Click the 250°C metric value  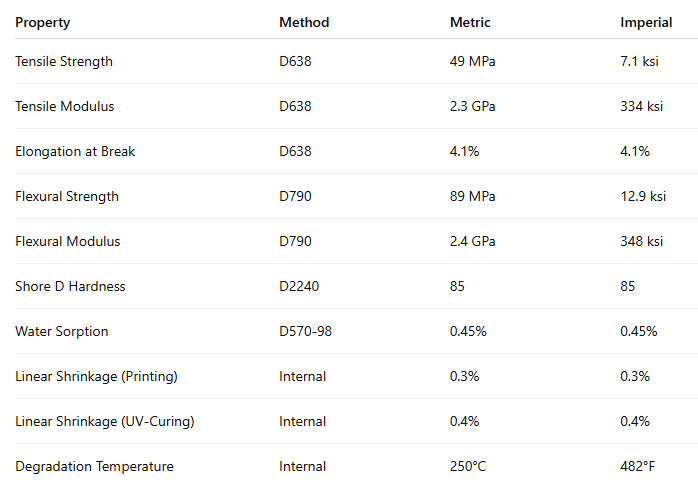pos(470,466)
